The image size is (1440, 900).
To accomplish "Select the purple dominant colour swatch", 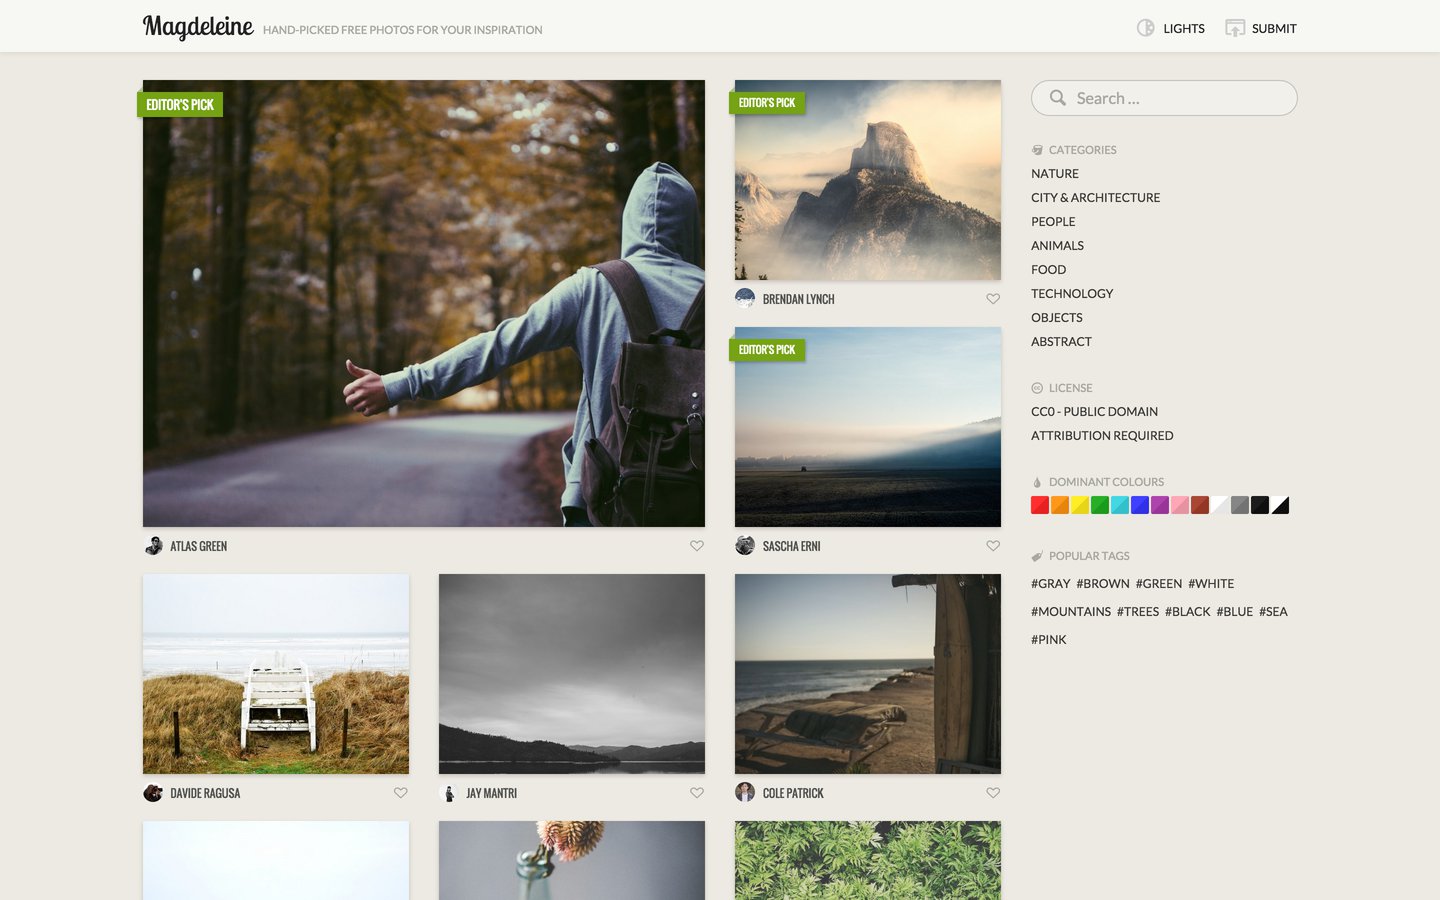I will pos(1160,505).
